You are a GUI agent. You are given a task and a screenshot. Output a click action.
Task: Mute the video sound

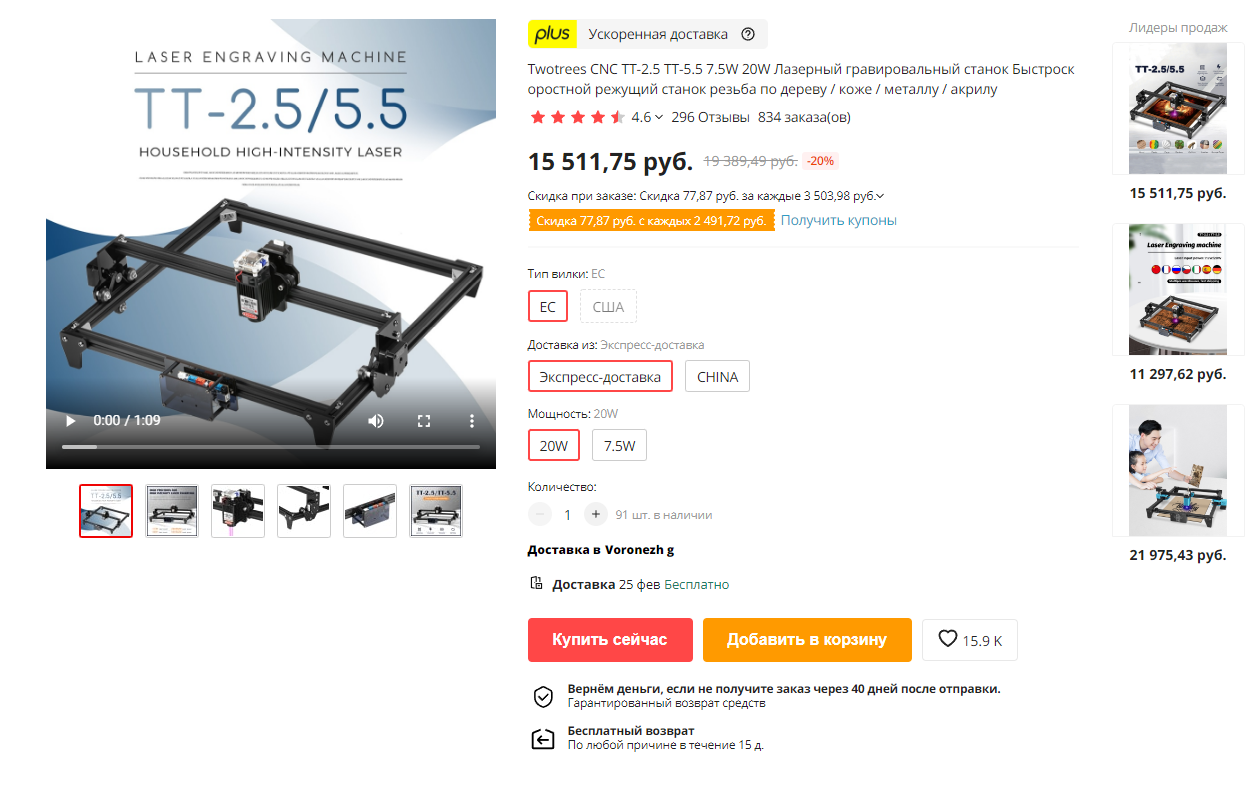[x=376, y=421]
